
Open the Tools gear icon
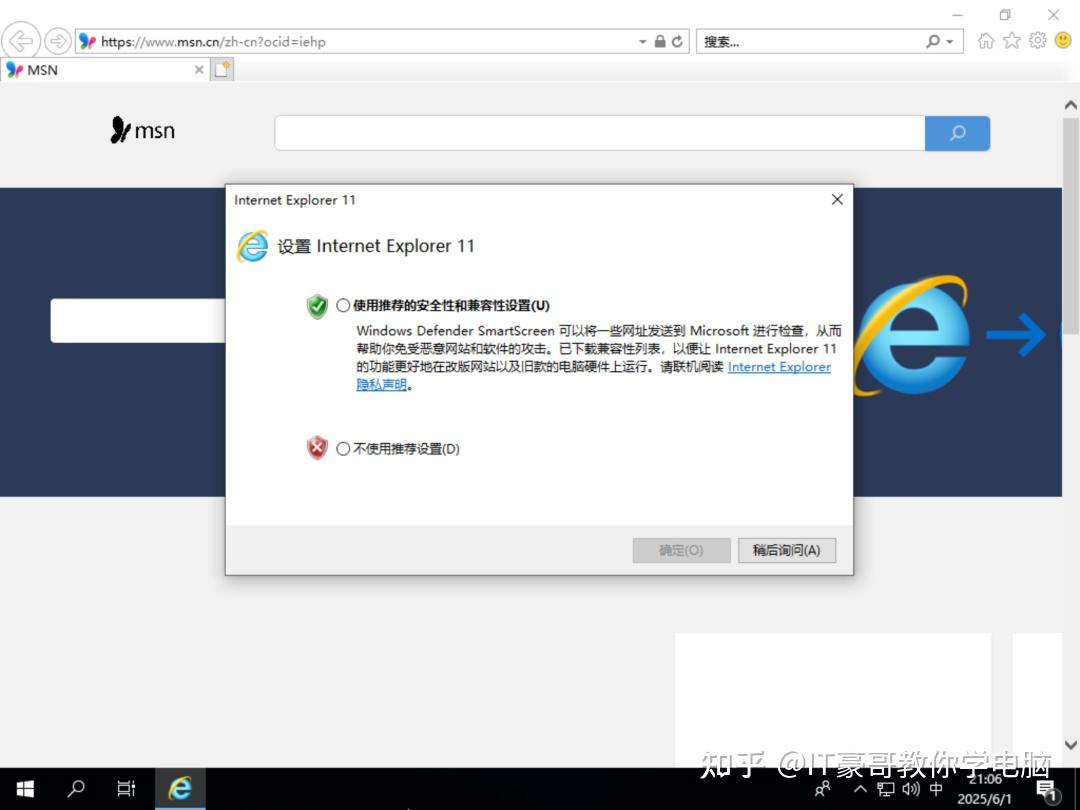pyautogui.click(x=1038, y=40)
